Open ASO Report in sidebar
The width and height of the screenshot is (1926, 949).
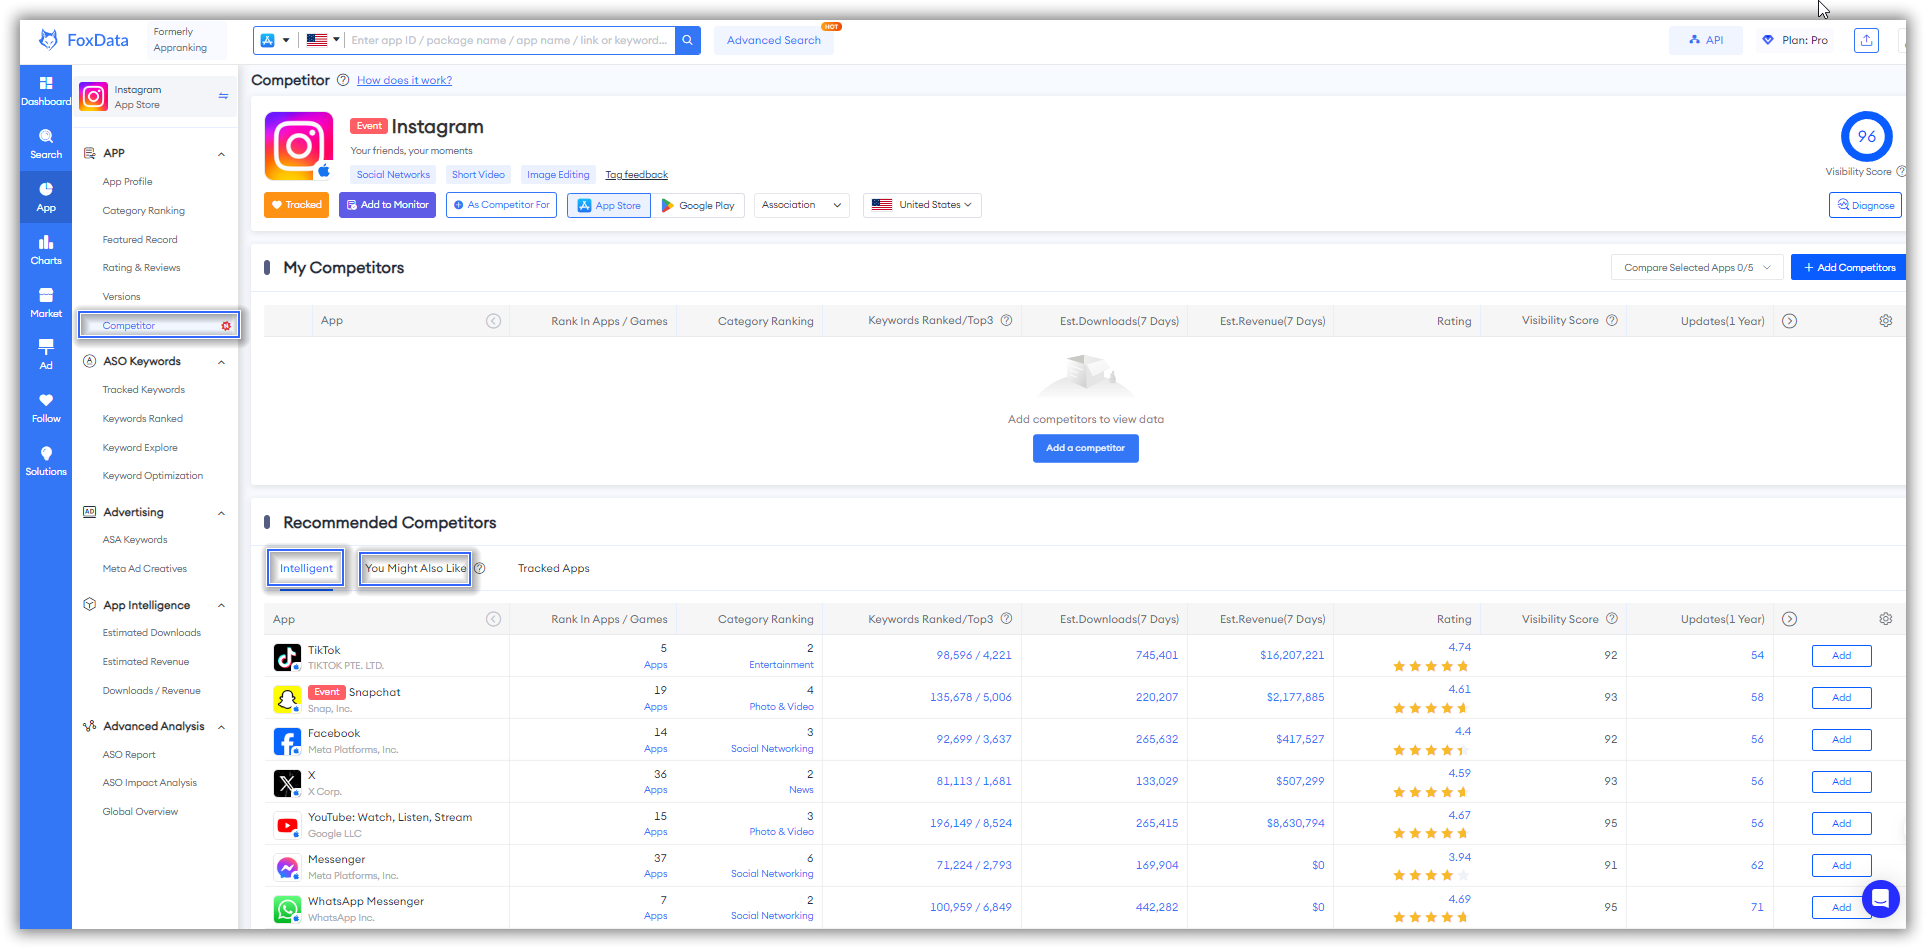tap(129, 755)
